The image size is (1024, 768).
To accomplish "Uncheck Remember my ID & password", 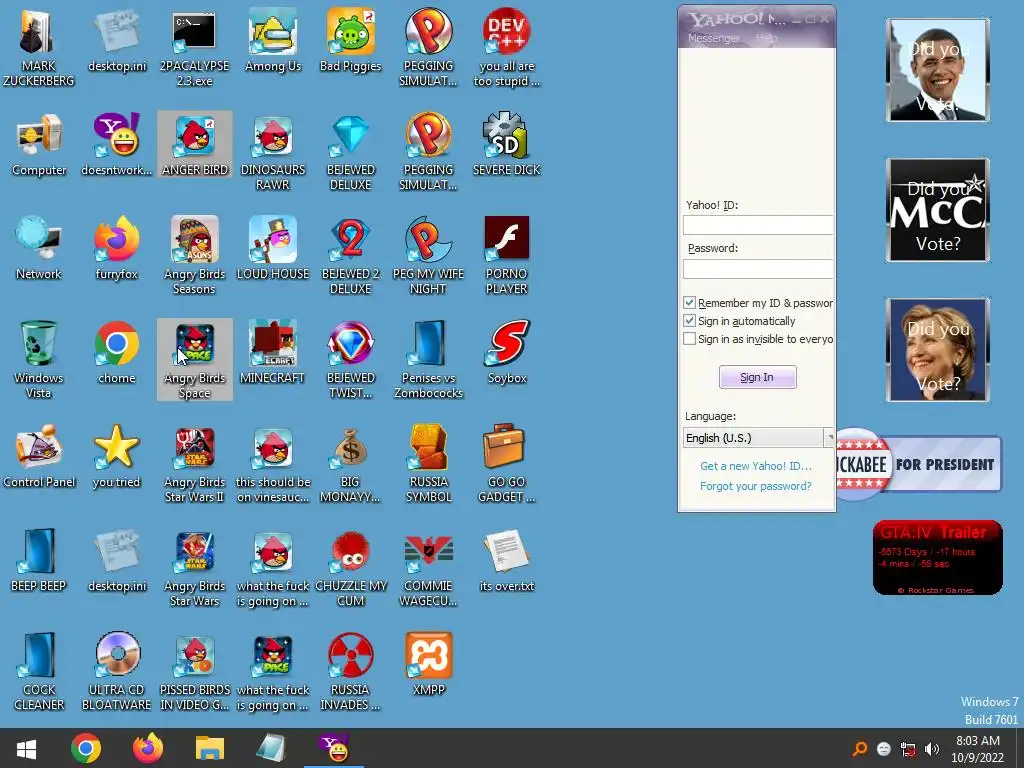I will 690,302.
